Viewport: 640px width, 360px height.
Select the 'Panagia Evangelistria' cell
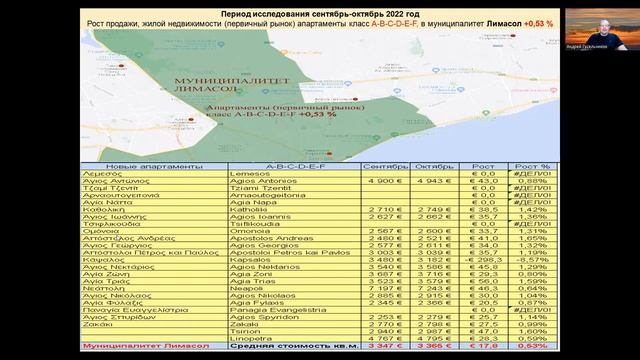coord(295,310)
